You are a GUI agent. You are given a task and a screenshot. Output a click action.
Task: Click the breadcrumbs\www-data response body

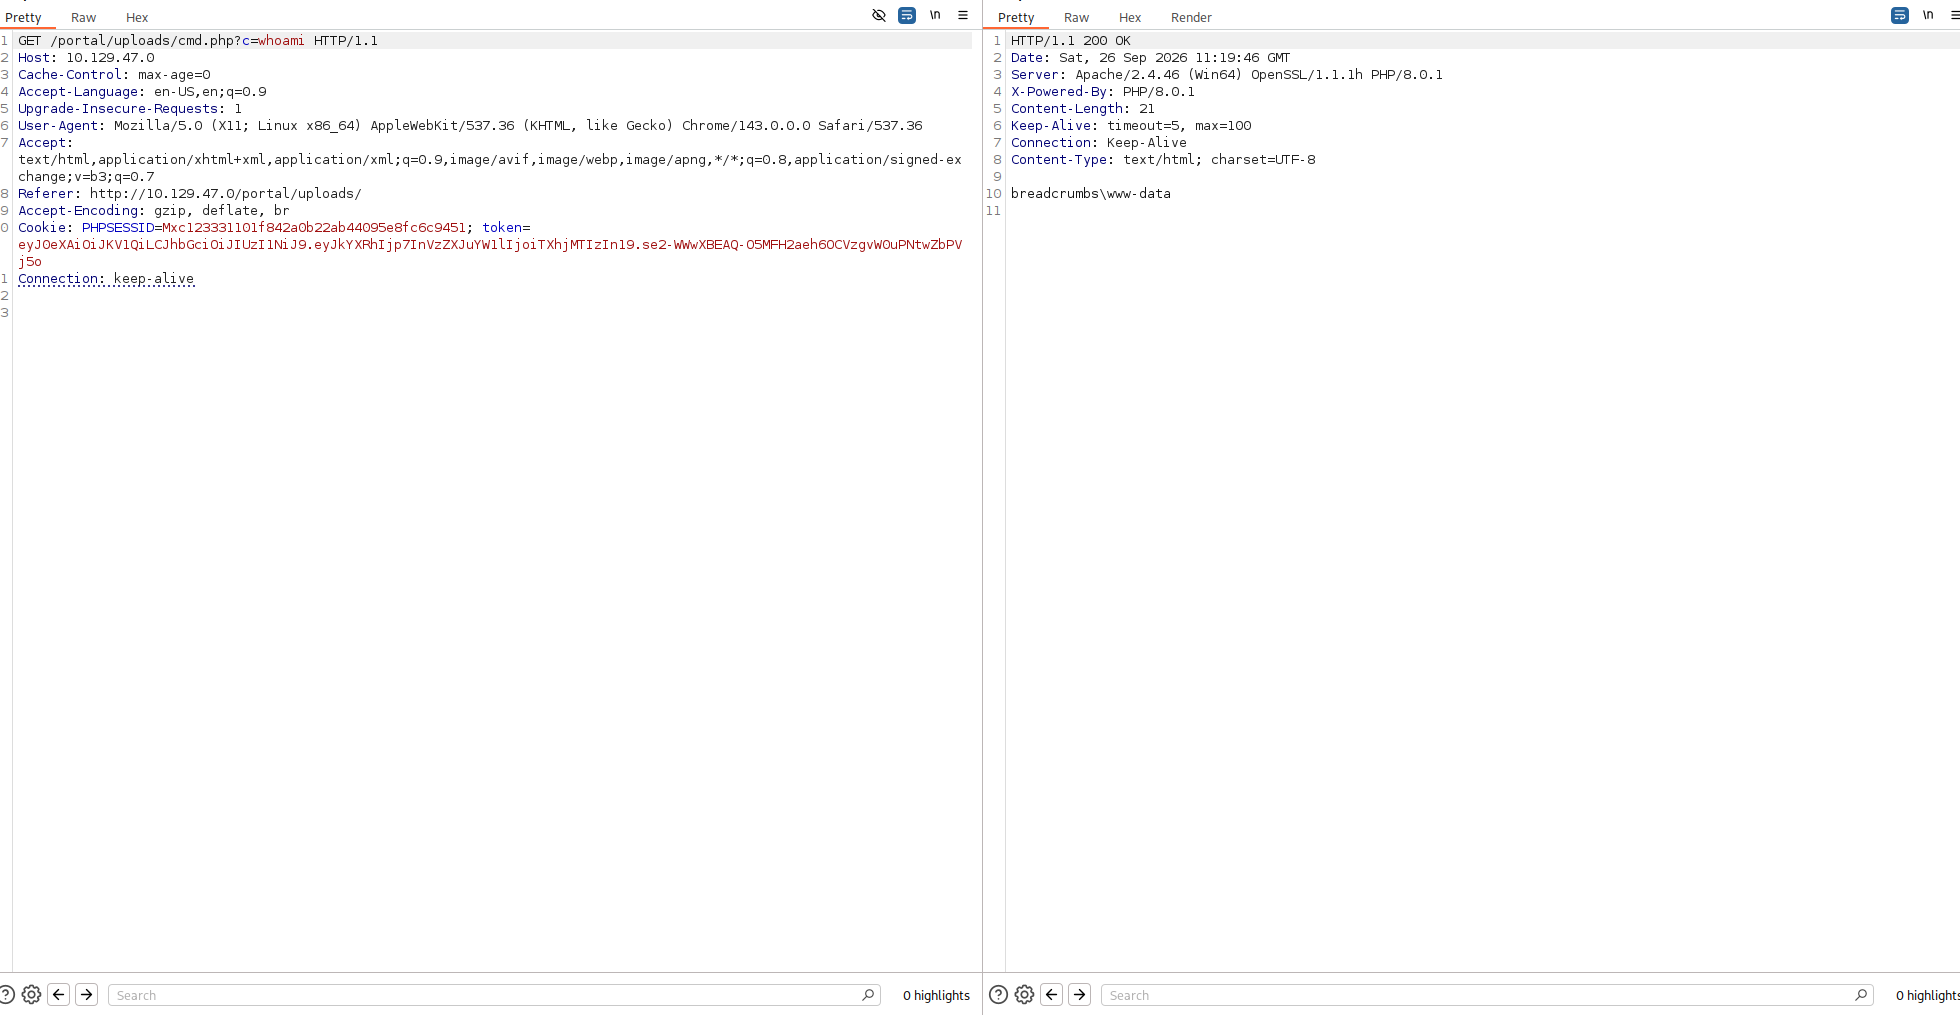click(x=1090, y=194)
